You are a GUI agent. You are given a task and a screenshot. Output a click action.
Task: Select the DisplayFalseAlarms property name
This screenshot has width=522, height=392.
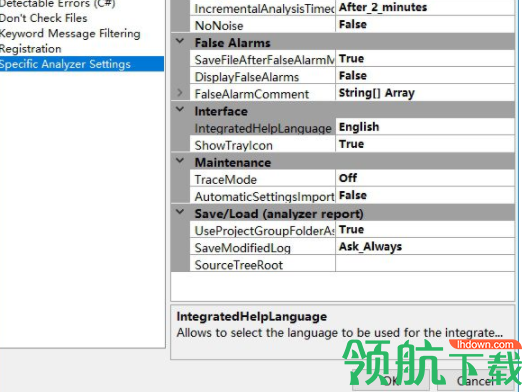263,77
